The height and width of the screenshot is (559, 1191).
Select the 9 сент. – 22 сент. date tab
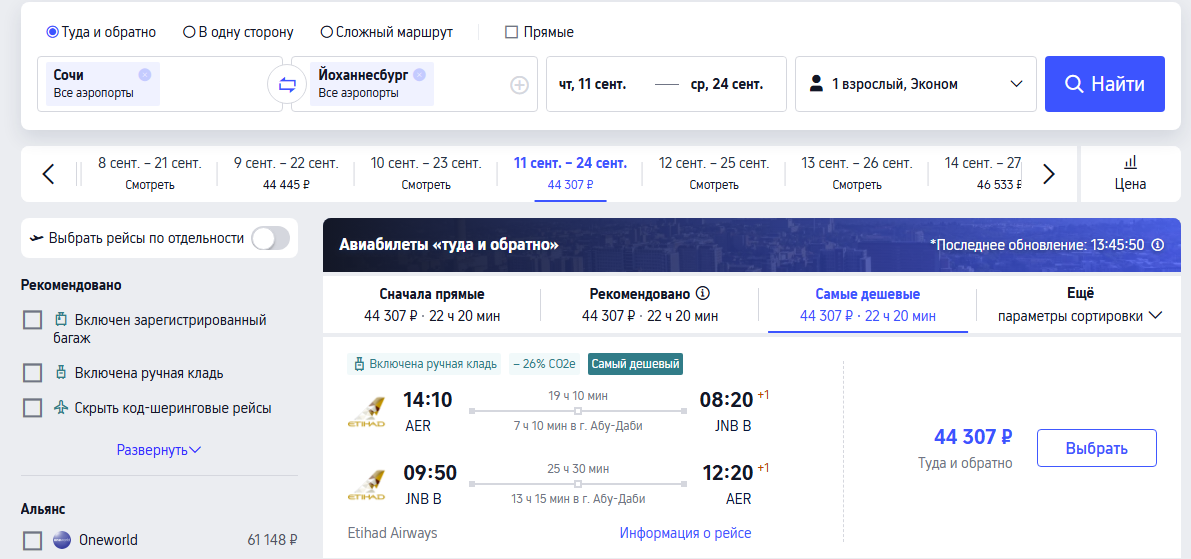(x=286, y=174)
